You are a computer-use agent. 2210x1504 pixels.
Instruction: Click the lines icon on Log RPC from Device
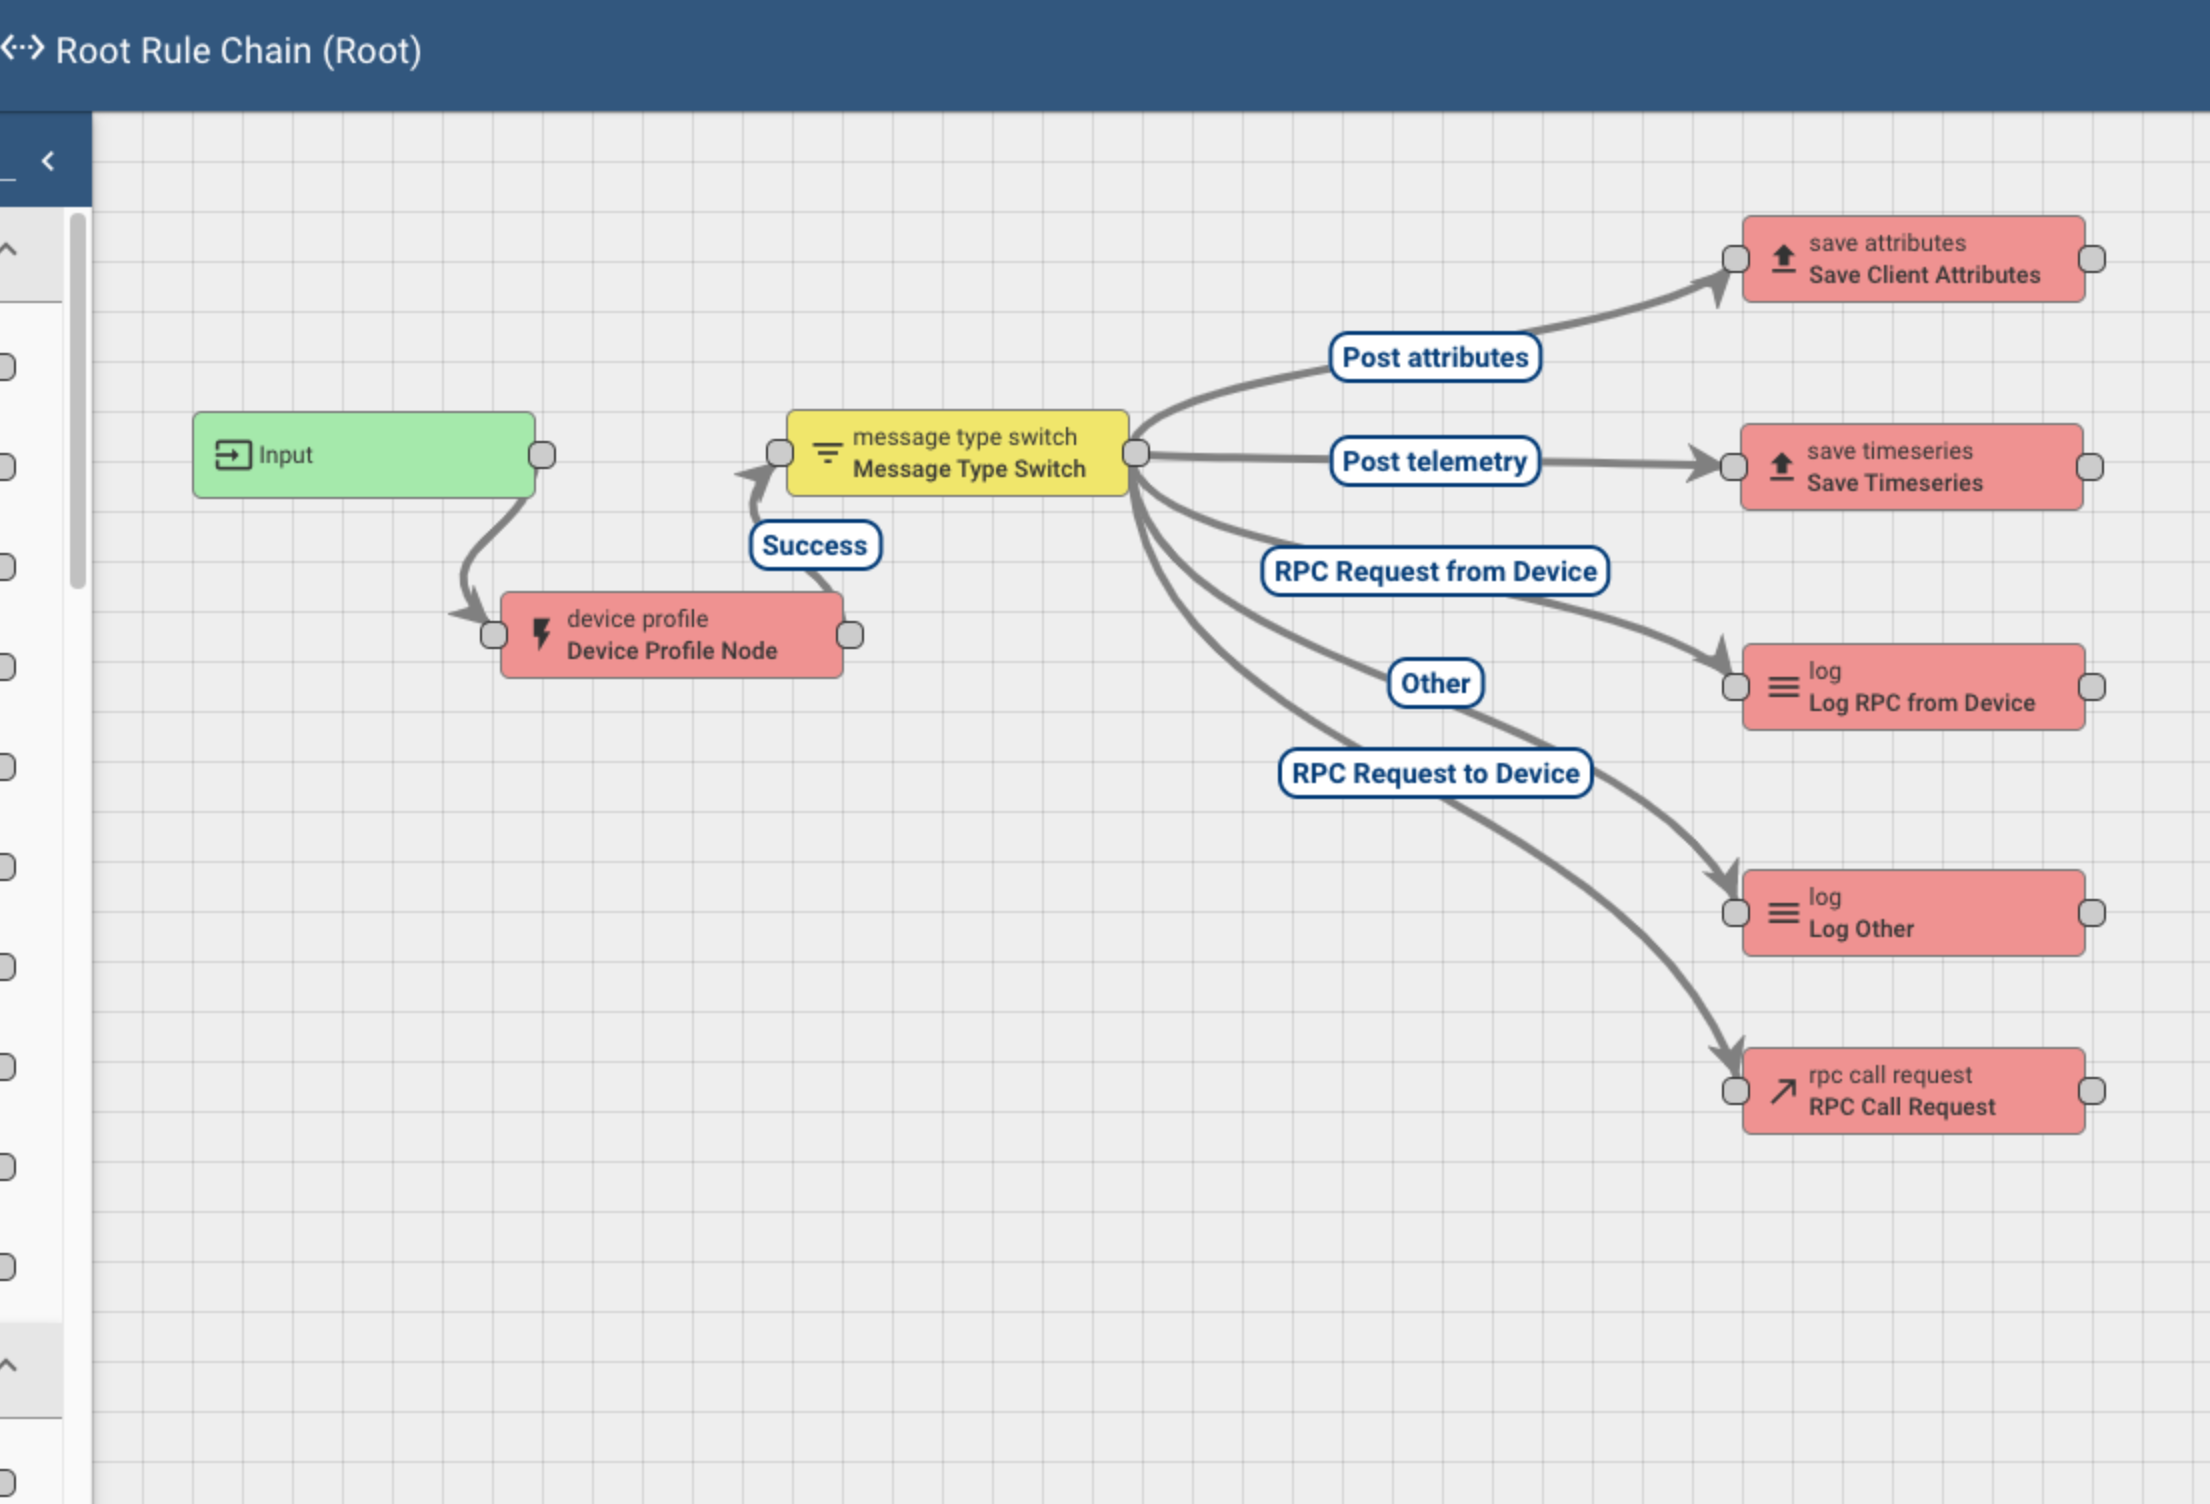(1783, 687)
